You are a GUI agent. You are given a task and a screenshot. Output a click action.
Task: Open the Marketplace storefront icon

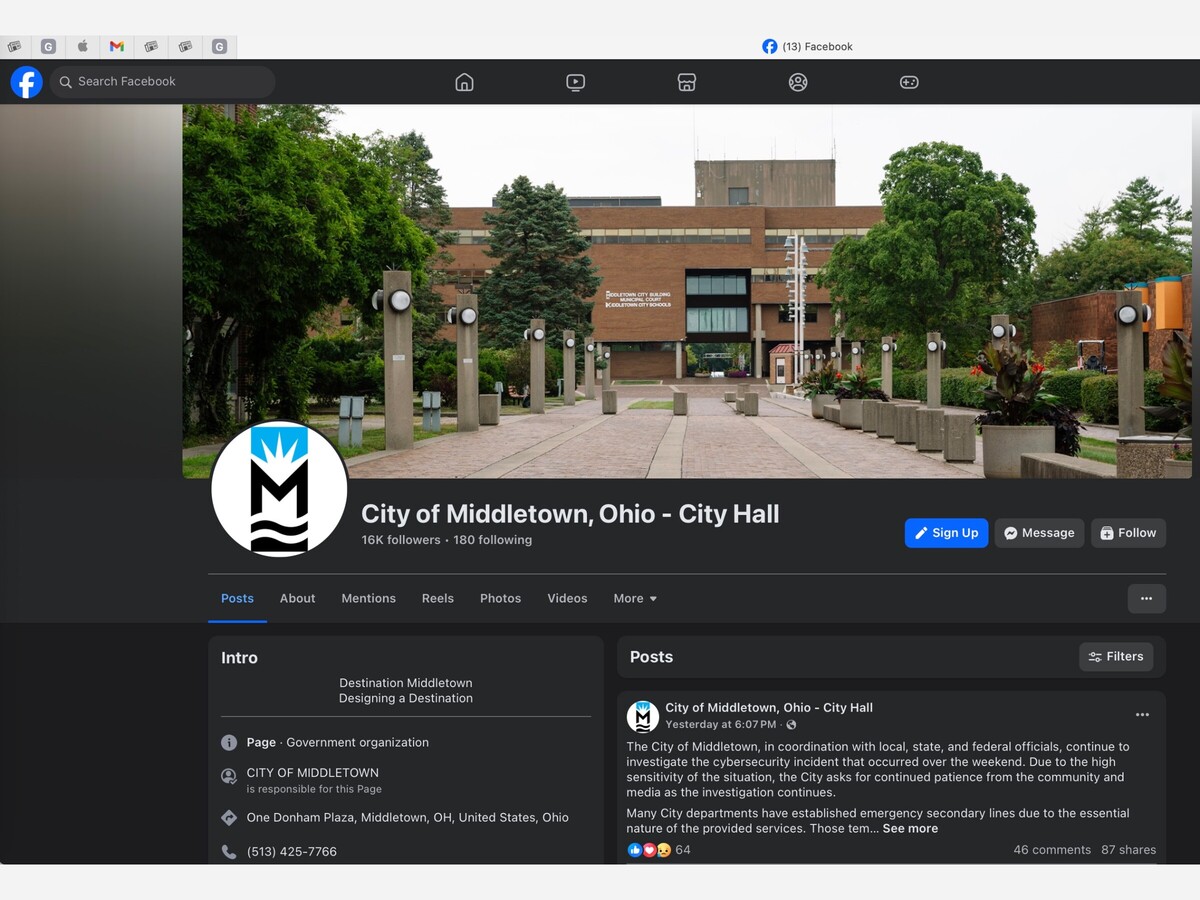pyautogui.click(x=686, y=82)
